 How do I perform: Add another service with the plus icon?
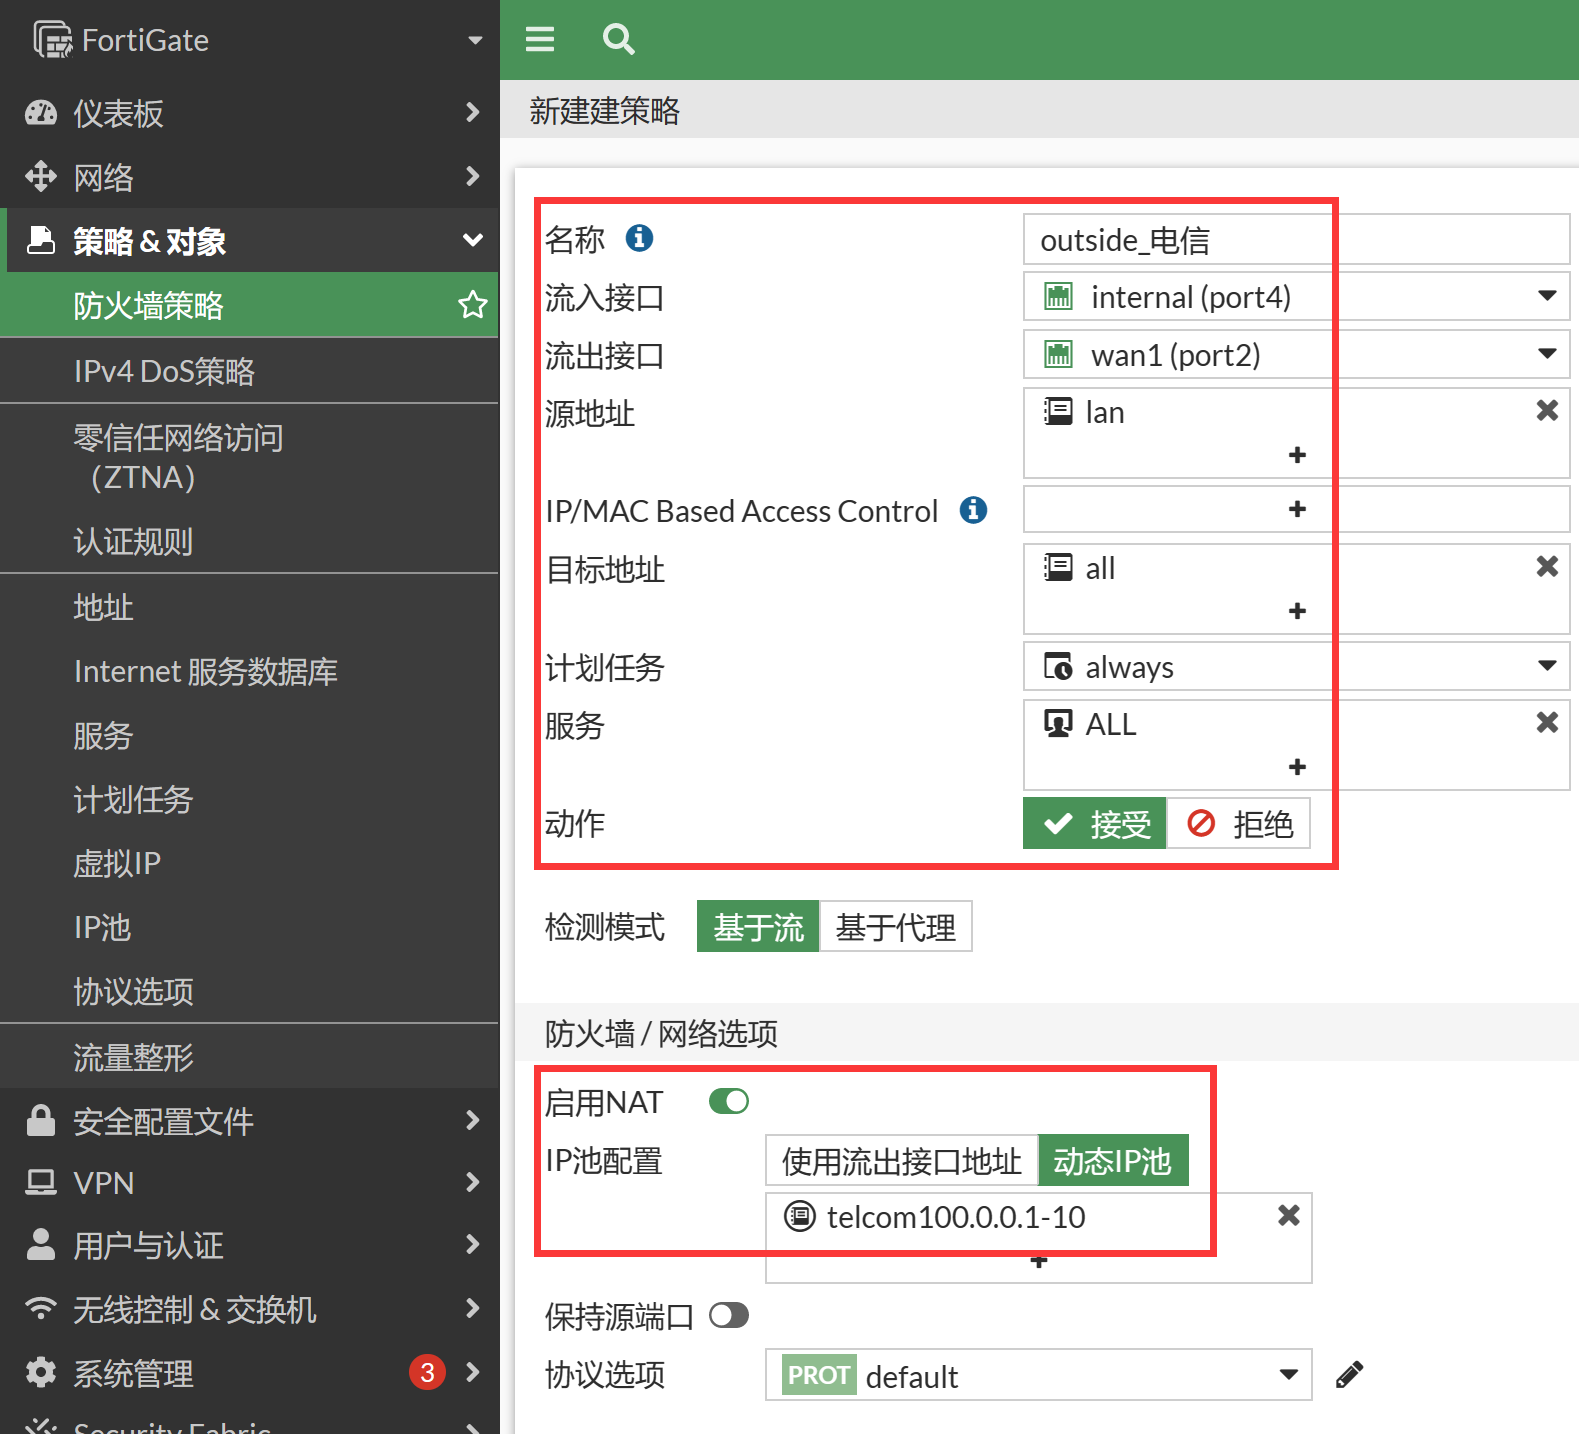tap(1297, 767)
